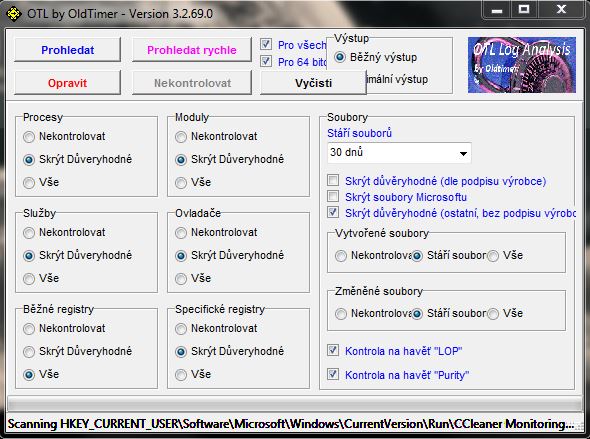Start scan with Prohledat button
The image size is (590, 439).
(67, 50)
